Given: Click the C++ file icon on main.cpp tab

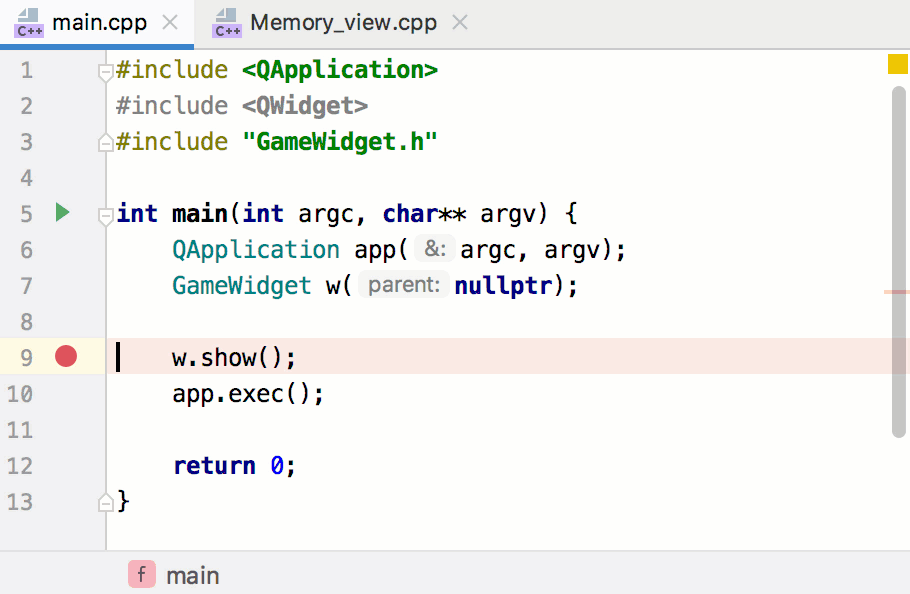Looking at the screenshot, I should (x=29, y=23).
